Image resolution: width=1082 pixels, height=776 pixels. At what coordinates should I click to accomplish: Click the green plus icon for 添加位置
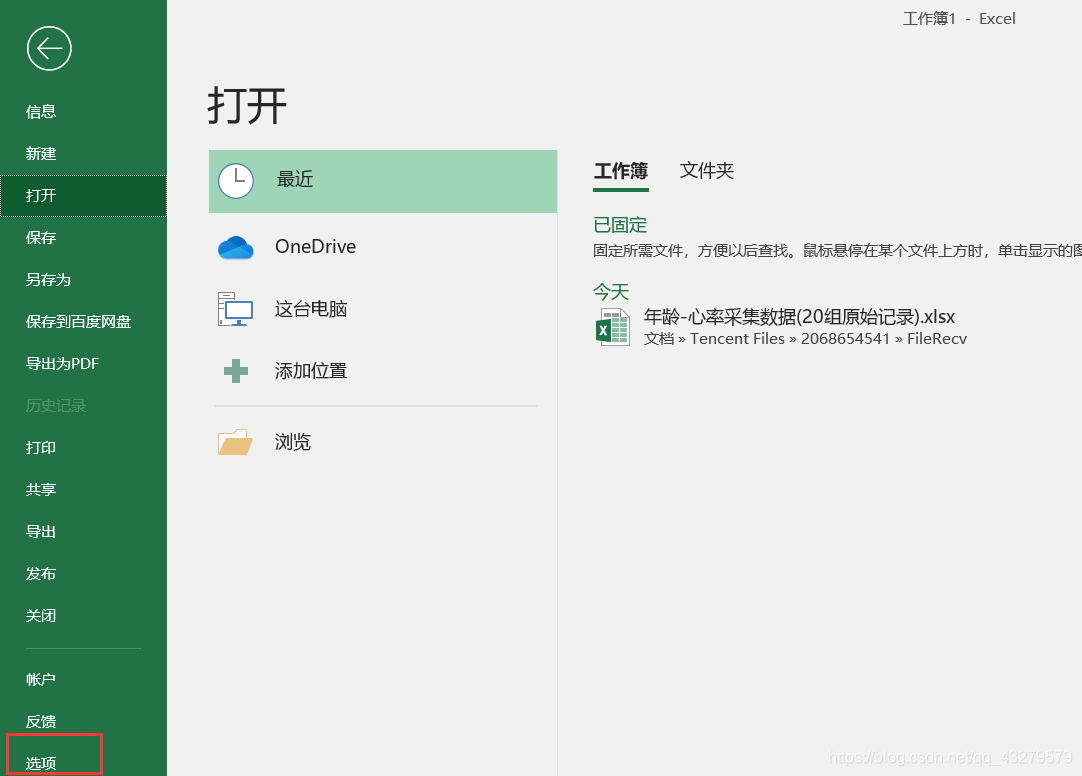236,371
